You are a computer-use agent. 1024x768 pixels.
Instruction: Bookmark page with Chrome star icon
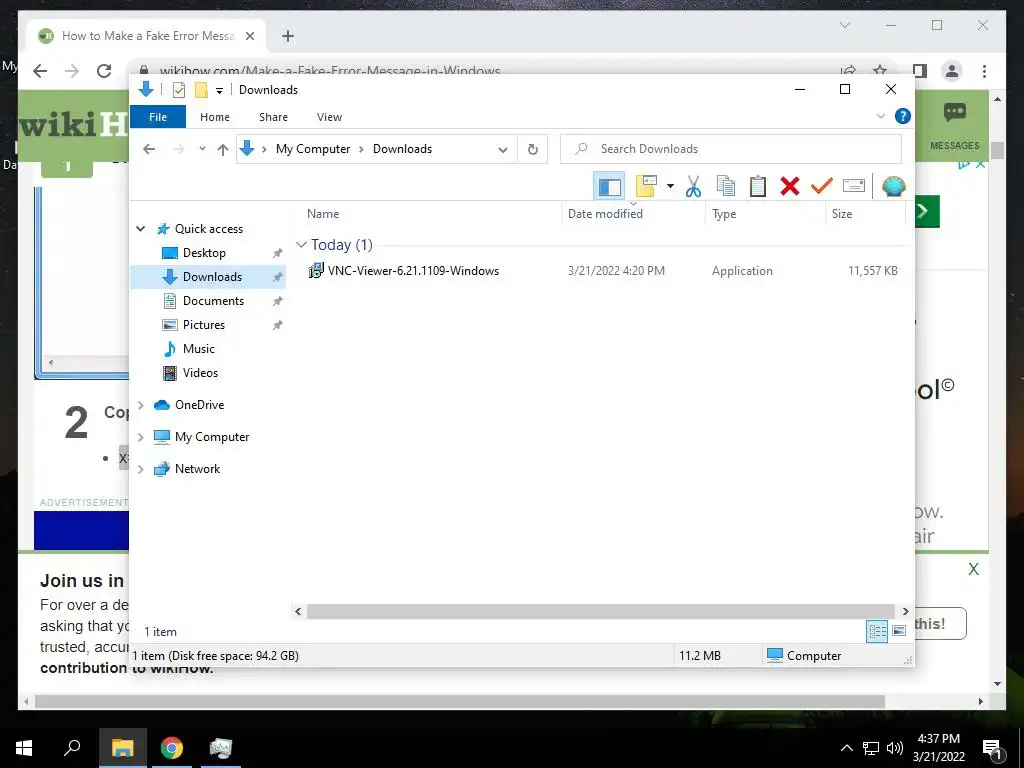(x=880, y=71)
